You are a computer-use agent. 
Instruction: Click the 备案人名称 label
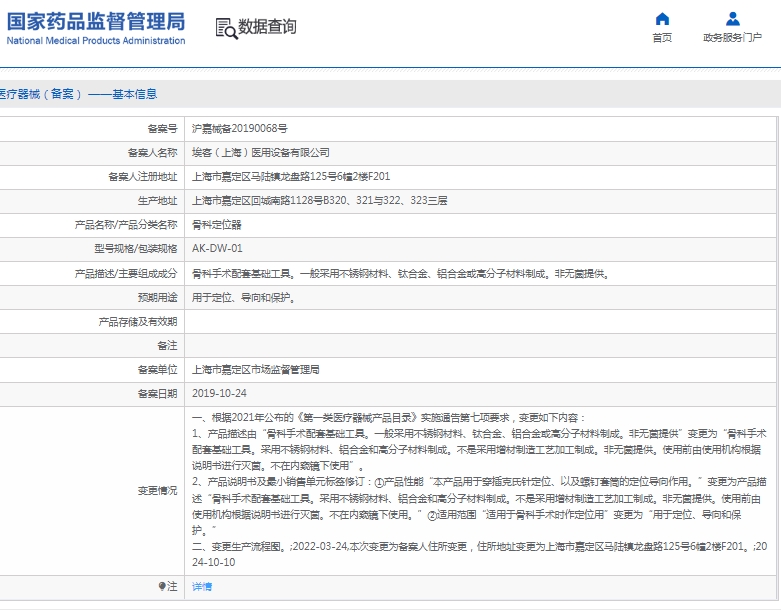pos(152,152)
